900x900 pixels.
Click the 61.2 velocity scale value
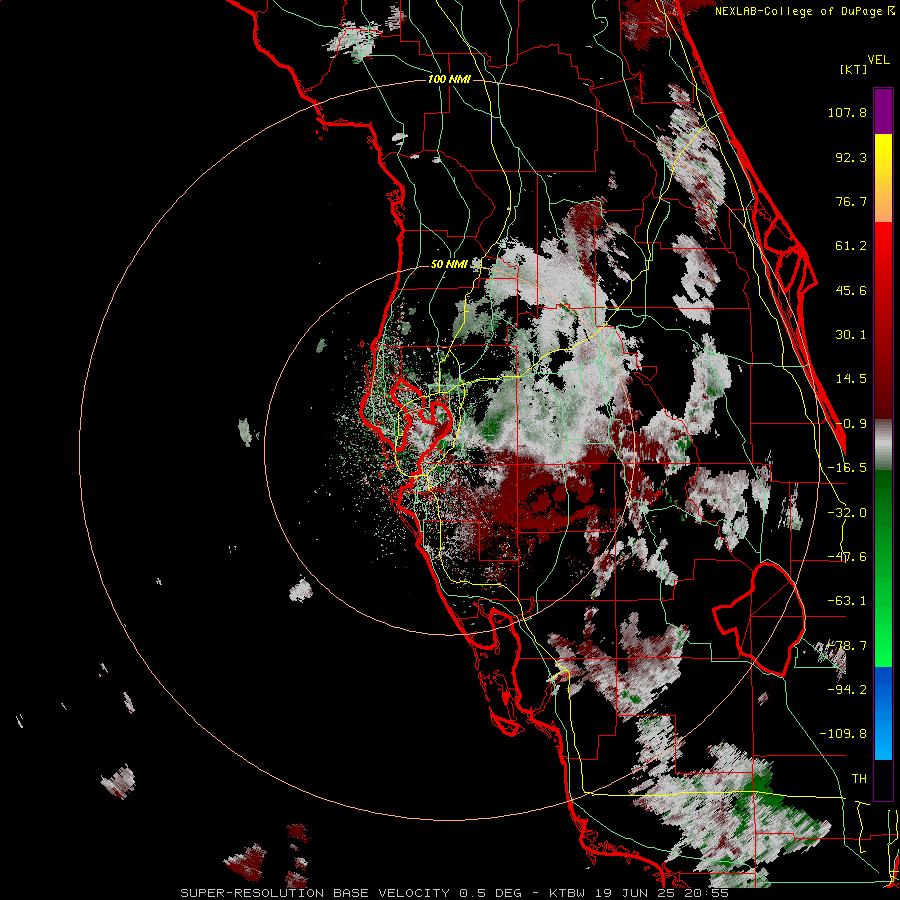pyautogui.click(x=851, y=246)
